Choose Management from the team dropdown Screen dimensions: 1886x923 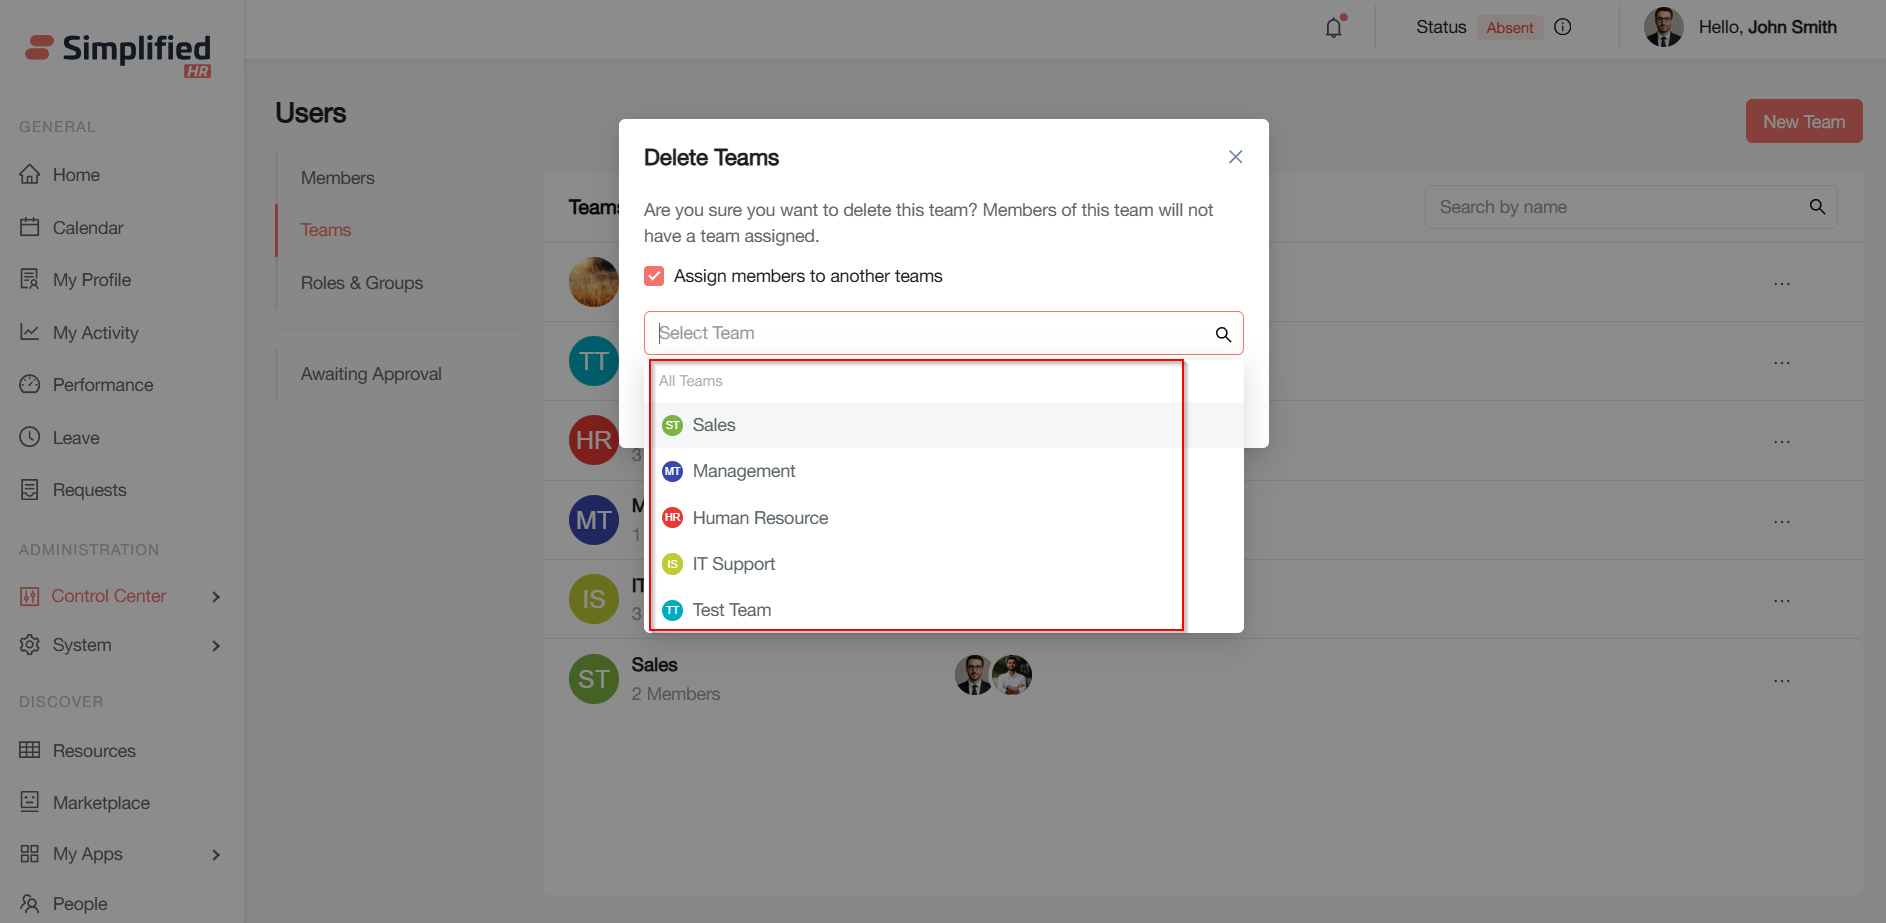click(x=744, y=471)
